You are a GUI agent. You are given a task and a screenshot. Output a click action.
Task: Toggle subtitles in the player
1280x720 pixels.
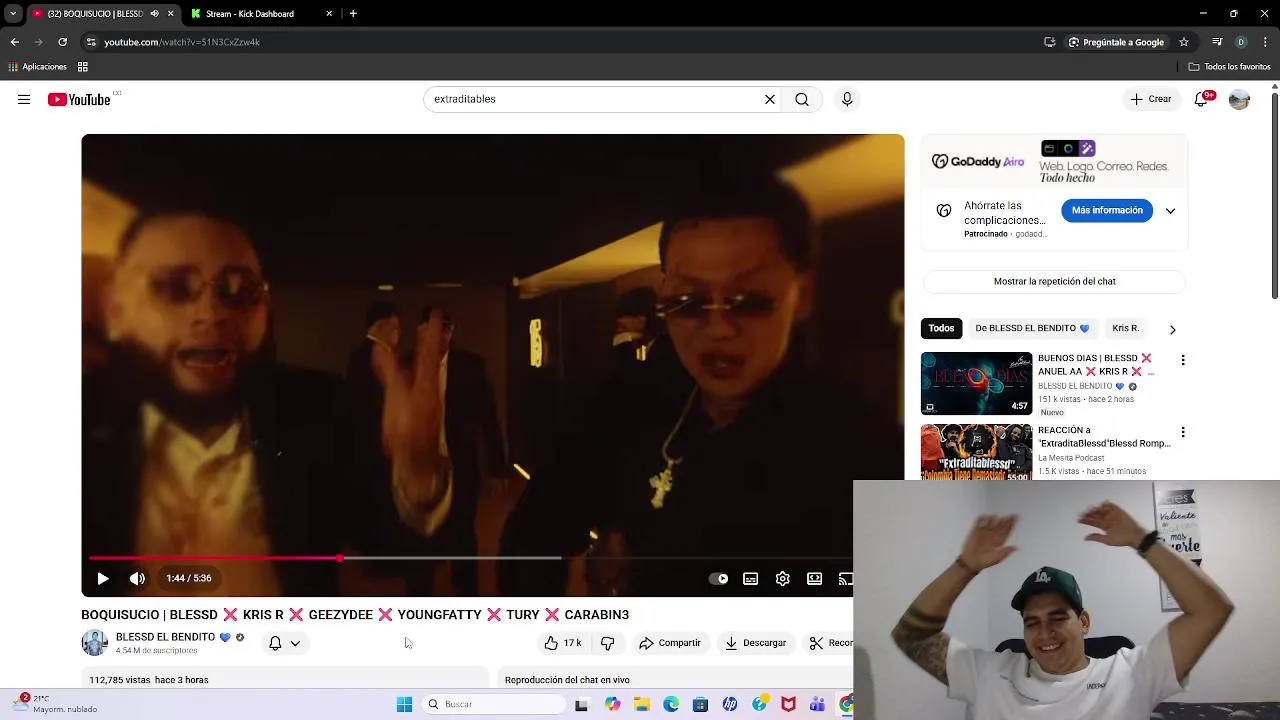pyautogui.click(x=751, y=578)
